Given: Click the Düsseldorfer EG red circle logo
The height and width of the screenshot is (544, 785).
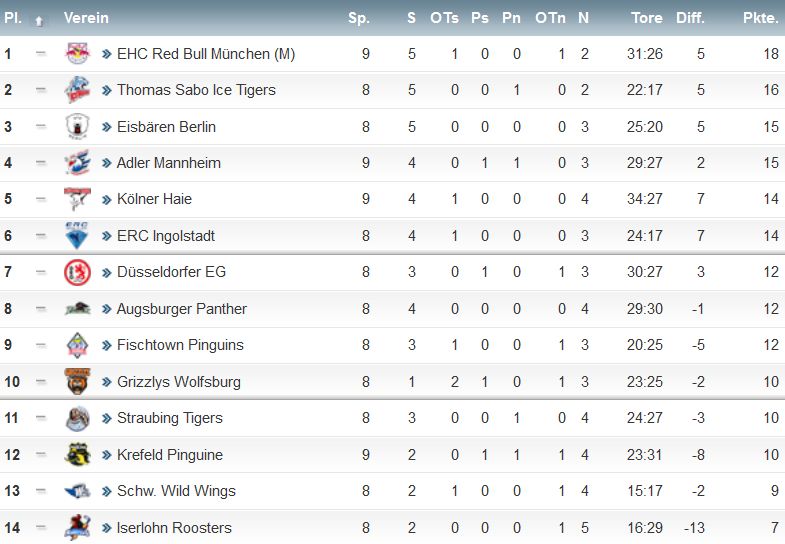Looking at the screenshot, I should 77,272.
